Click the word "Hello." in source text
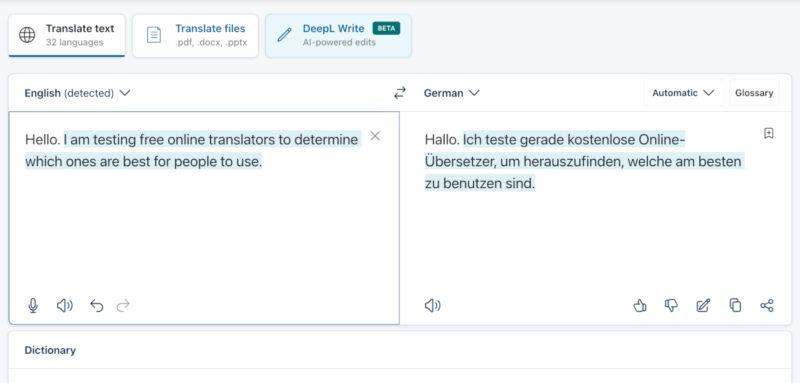 (x=42, y=139)
